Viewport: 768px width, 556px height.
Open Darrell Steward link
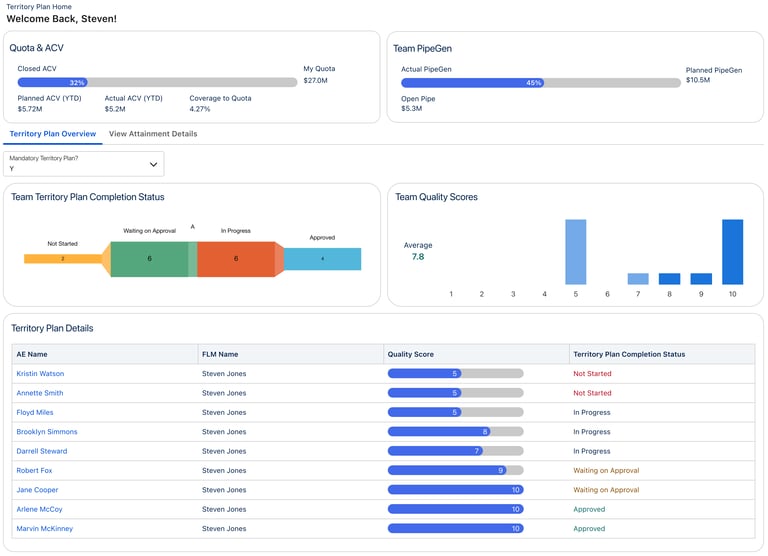click(42, 451)
